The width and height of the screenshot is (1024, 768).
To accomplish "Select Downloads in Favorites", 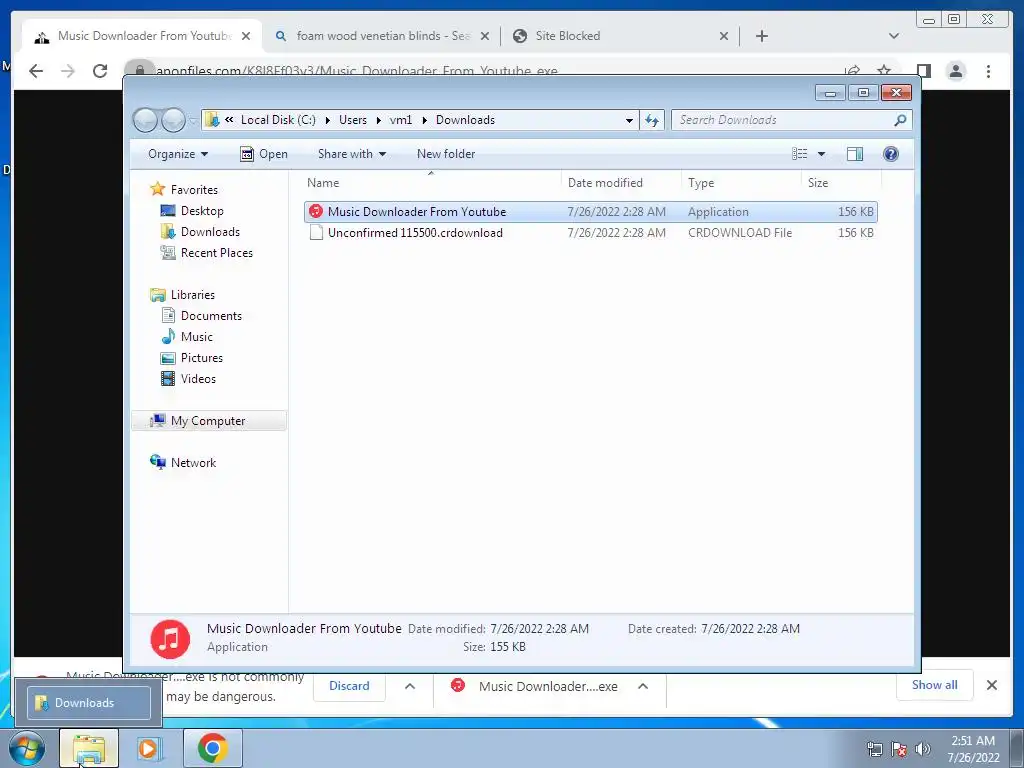I will (210, 232).
